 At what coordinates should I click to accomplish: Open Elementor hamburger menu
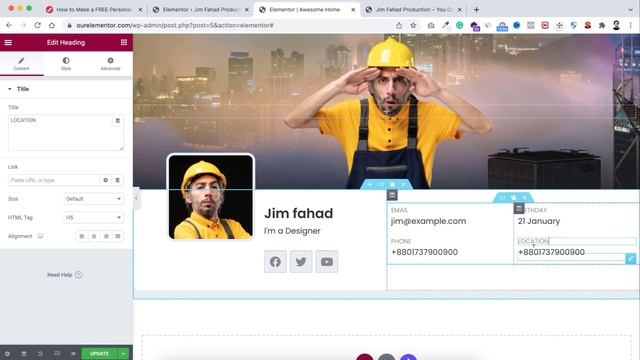8,42
